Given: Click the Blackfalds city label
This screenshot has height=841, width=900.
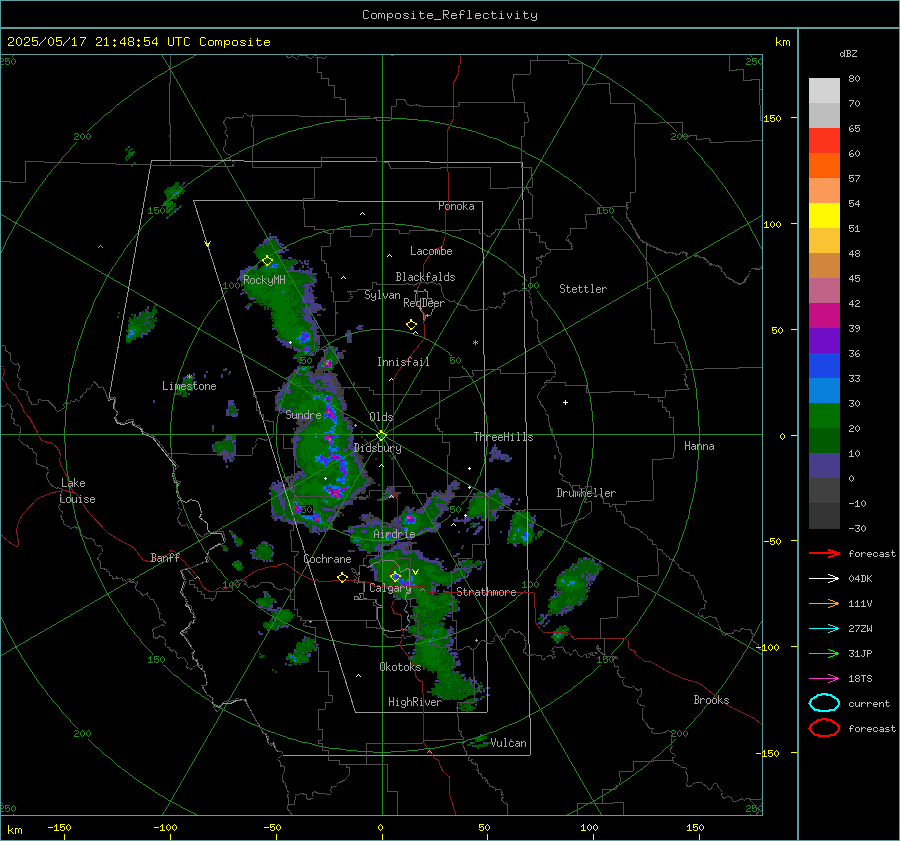Looking at the screenshot, I should click(425, 277).
